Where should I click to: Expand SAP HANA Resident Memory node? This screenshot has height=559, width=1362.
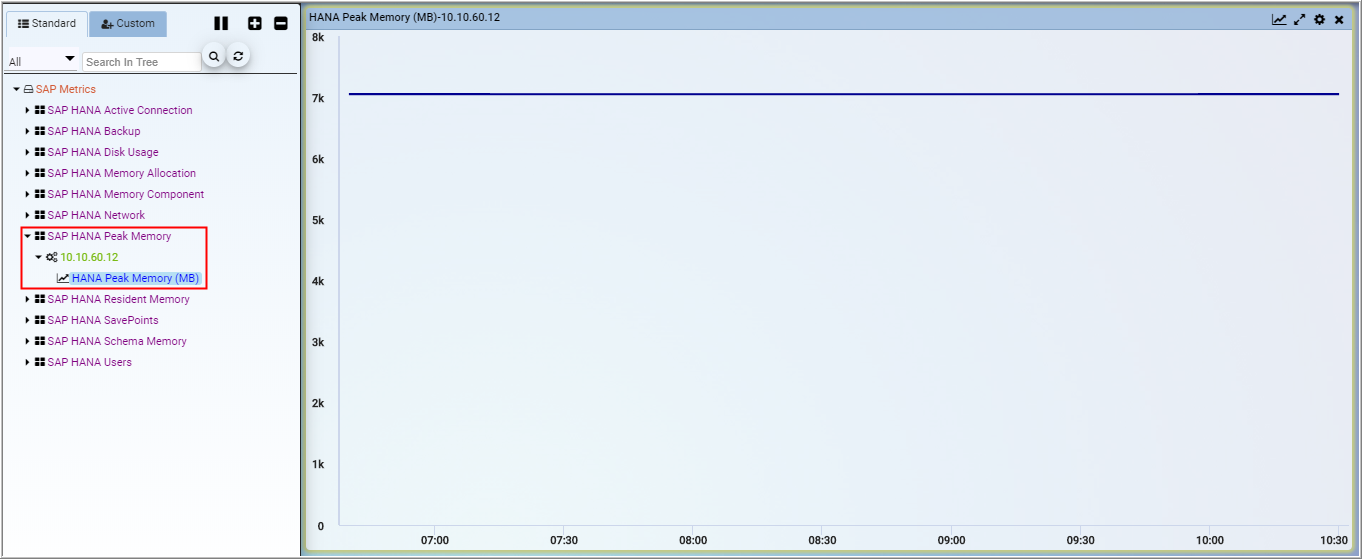pos(28,299)
